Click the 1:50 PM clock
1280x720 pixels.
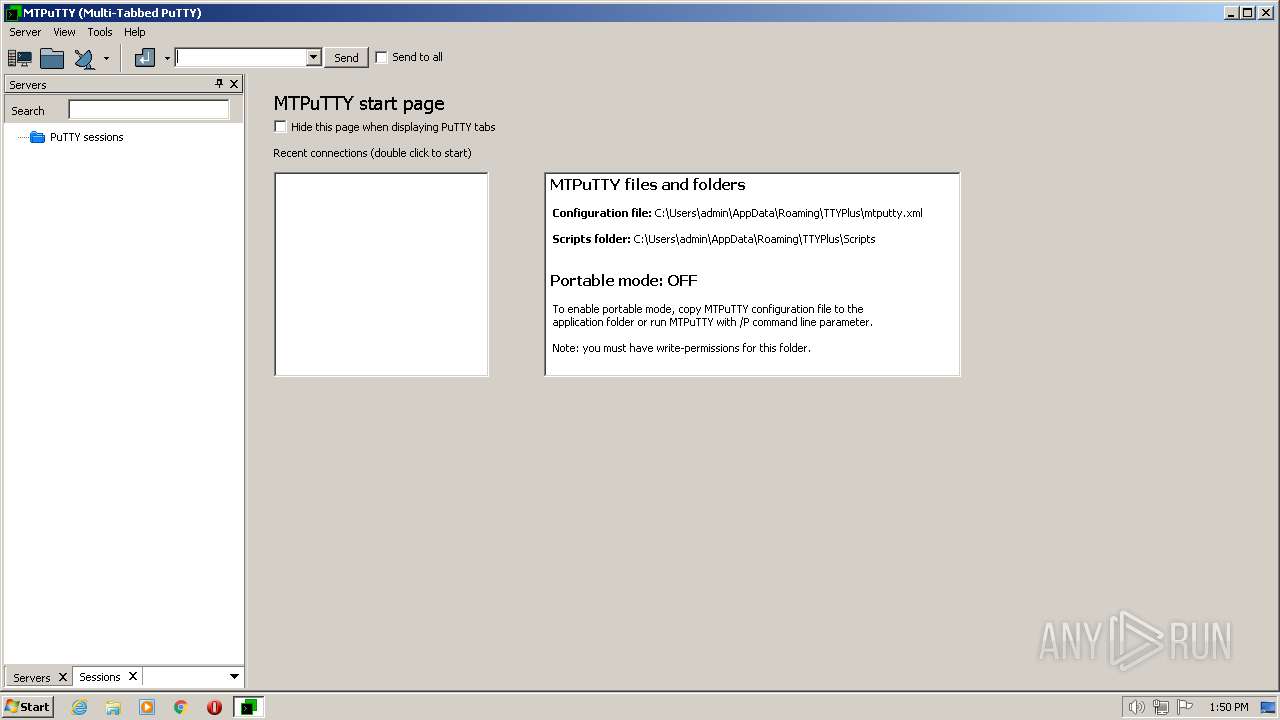tap(1229, 707)
